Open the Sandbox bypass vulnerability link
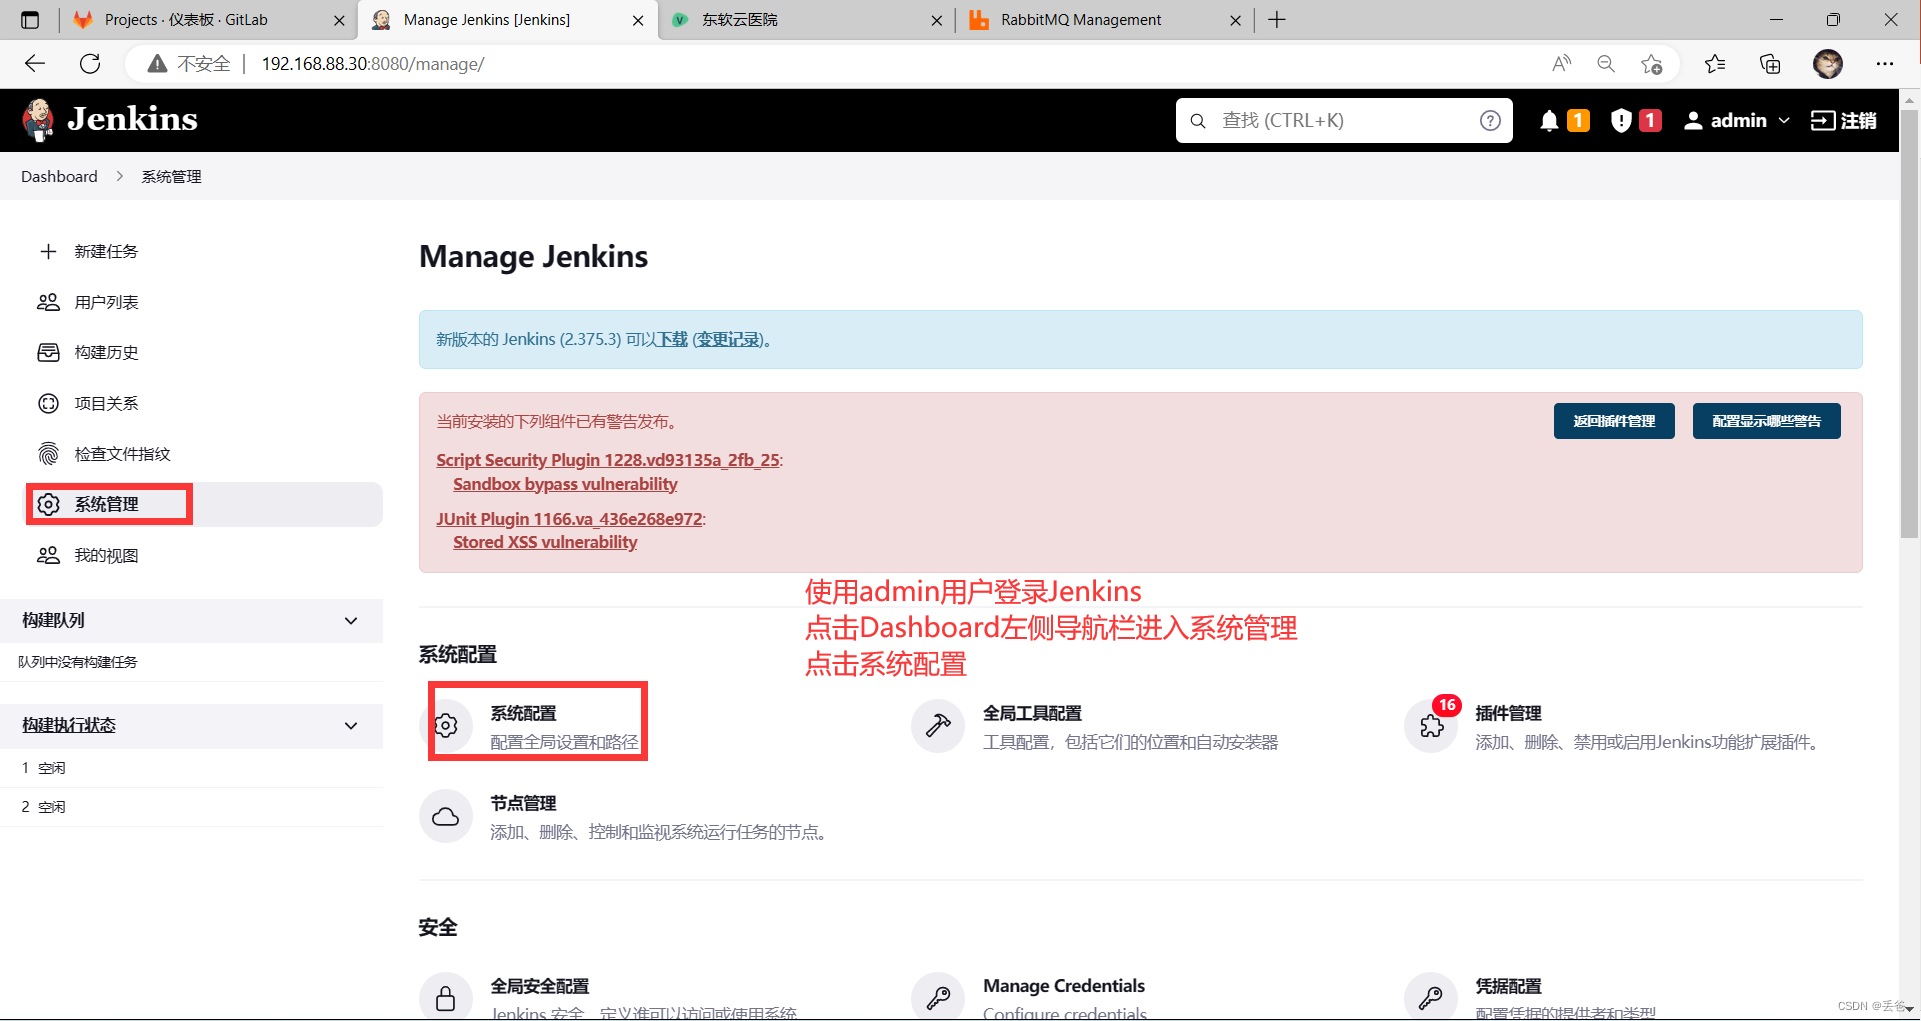This screenshot has height=1021, width=1921. [x=565, y=484]
